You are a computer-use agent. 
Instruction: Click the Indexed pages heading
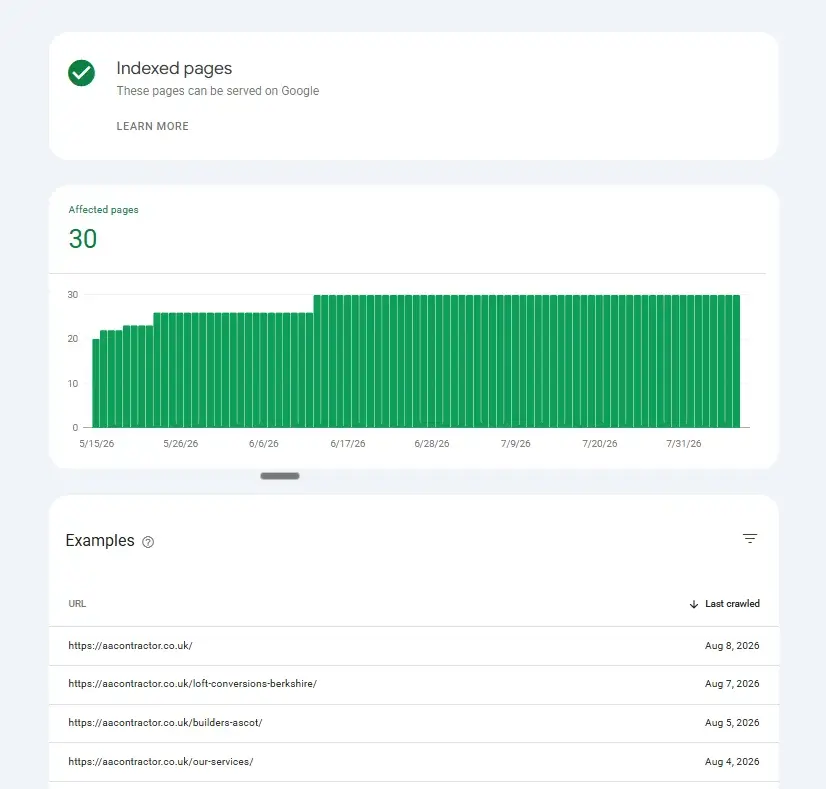[174, 68]
